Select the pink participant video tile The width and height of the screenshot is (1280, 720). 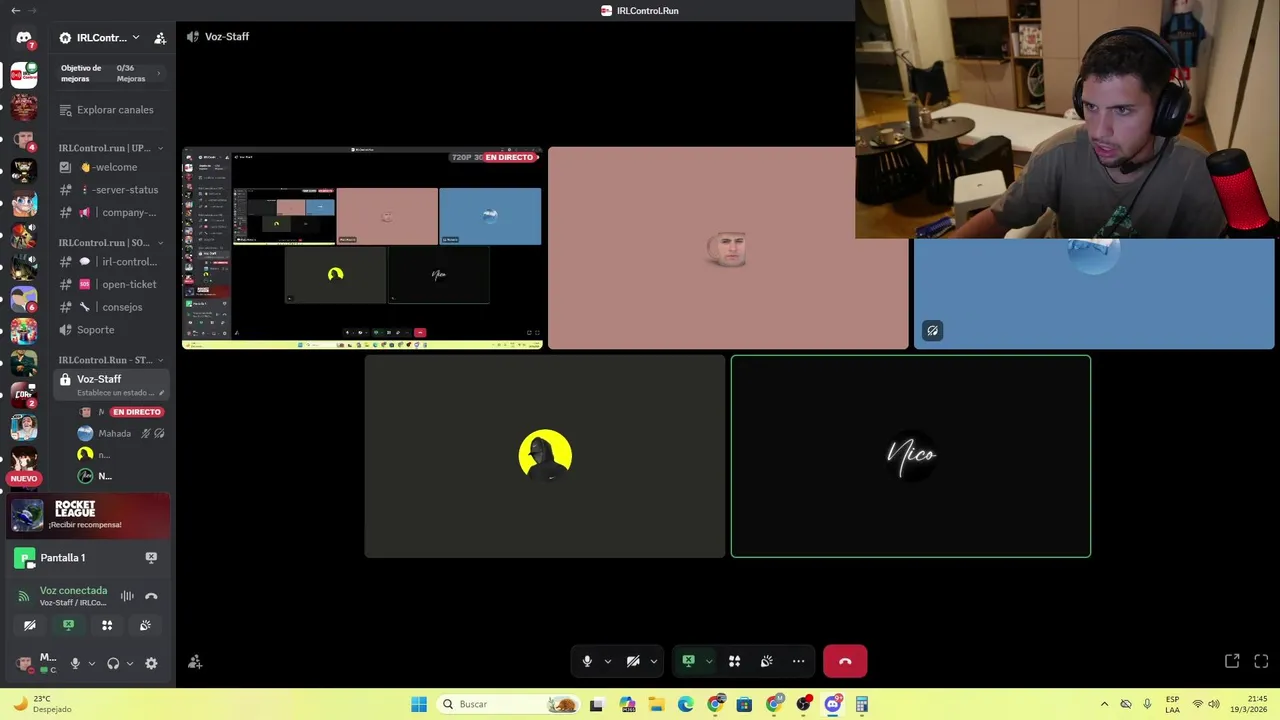[x=728, y=248]
